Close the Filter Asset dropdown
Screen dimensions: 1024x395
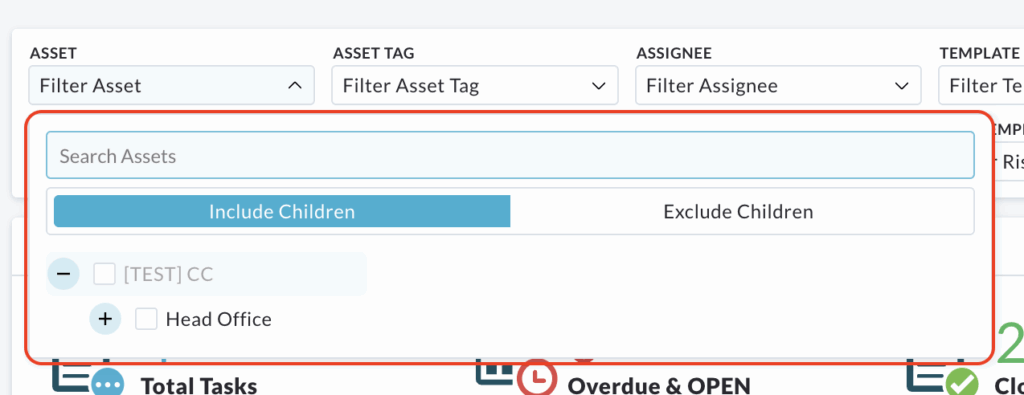[172, 86]
